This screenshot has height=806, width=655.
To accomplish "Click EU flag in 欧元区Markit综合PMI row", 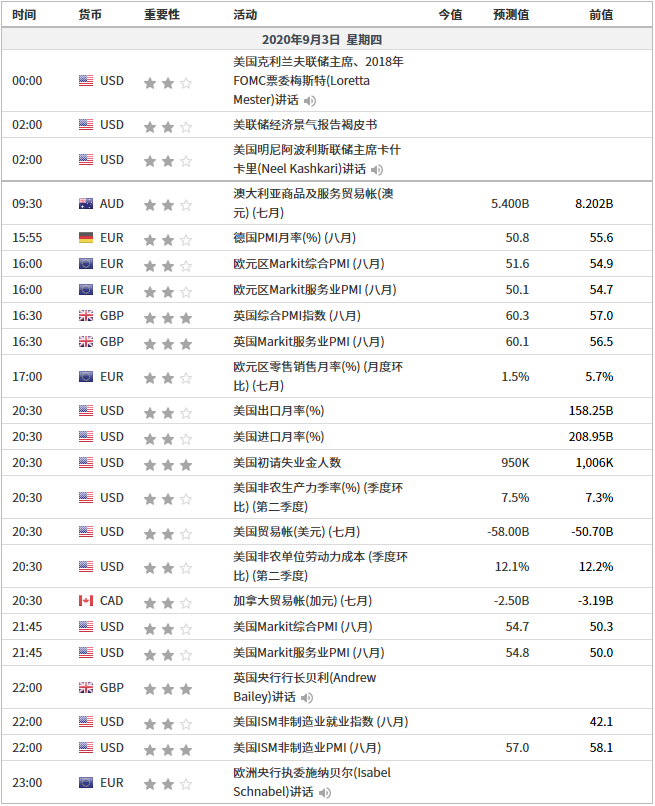I will click(x=86, y=264).
